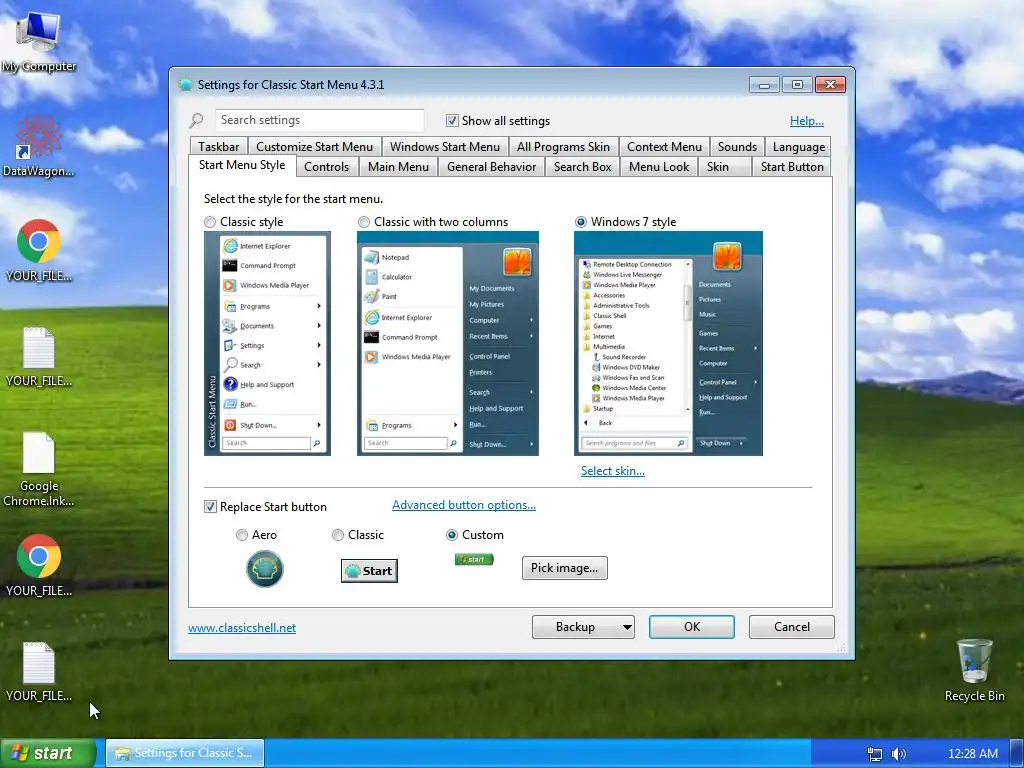Screen dimensions: 1024x768
Task: Click the Pick image... button
Action: tap(564, 568)
